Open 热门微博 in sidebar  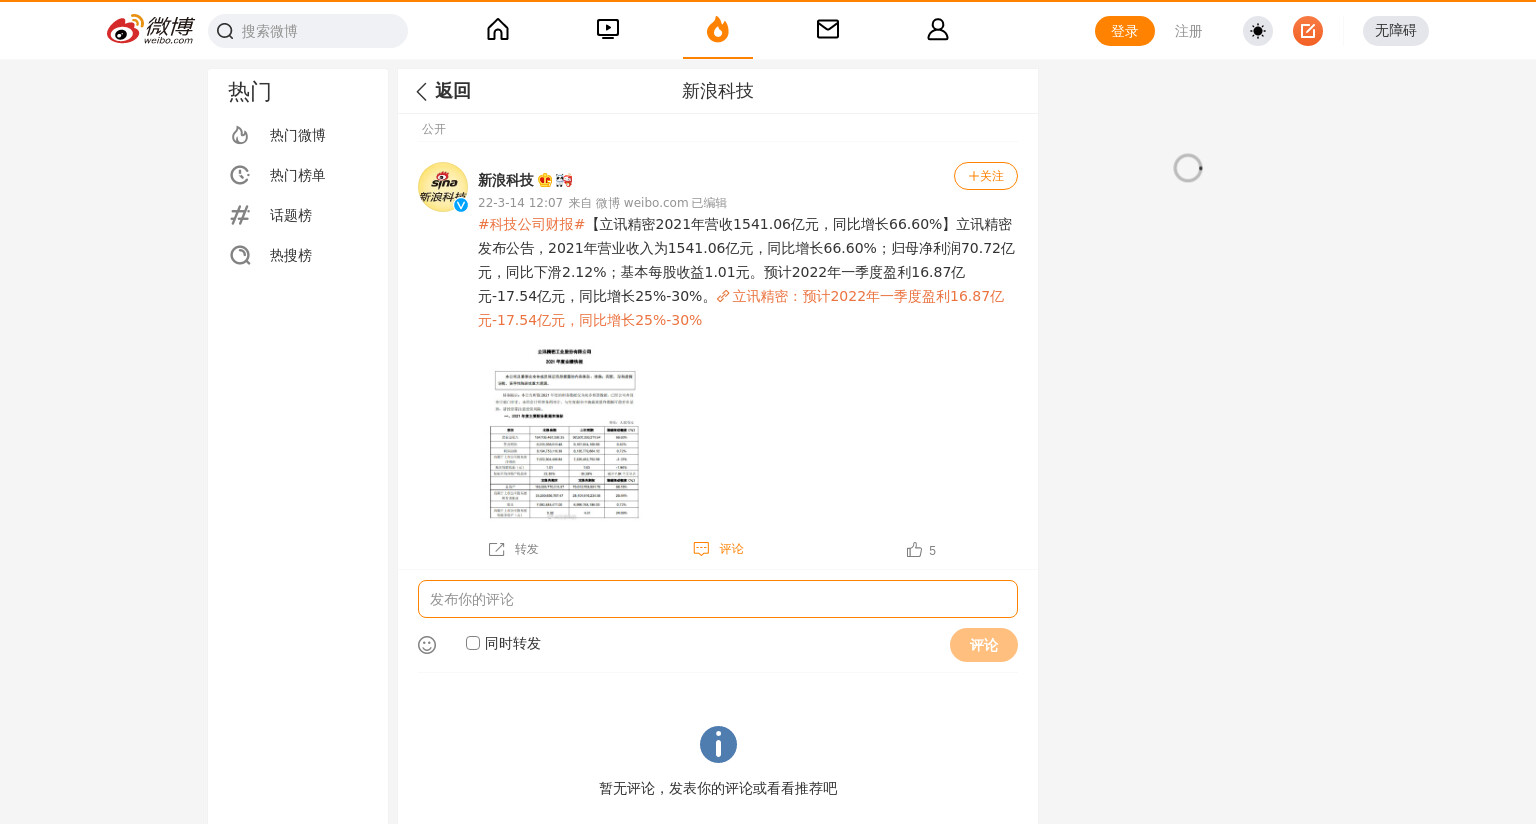[x=298, y=135]
